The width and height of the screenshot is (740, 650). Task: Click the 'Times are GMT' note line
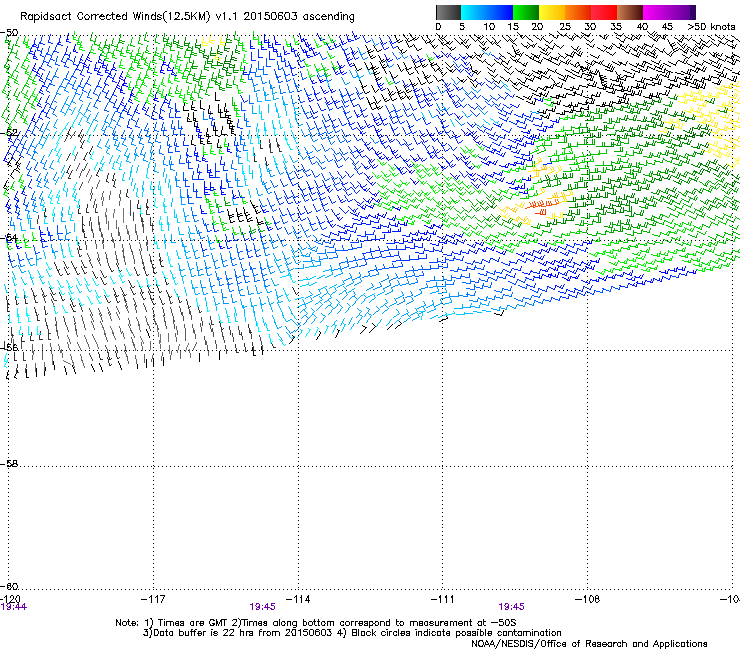point(316,623)
